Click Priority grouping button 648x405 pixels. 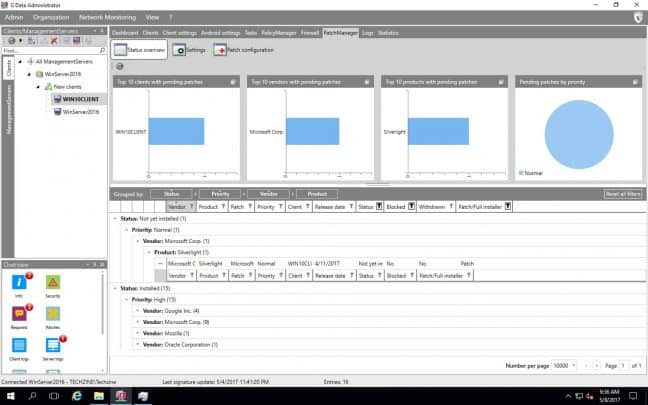[220, 194]
